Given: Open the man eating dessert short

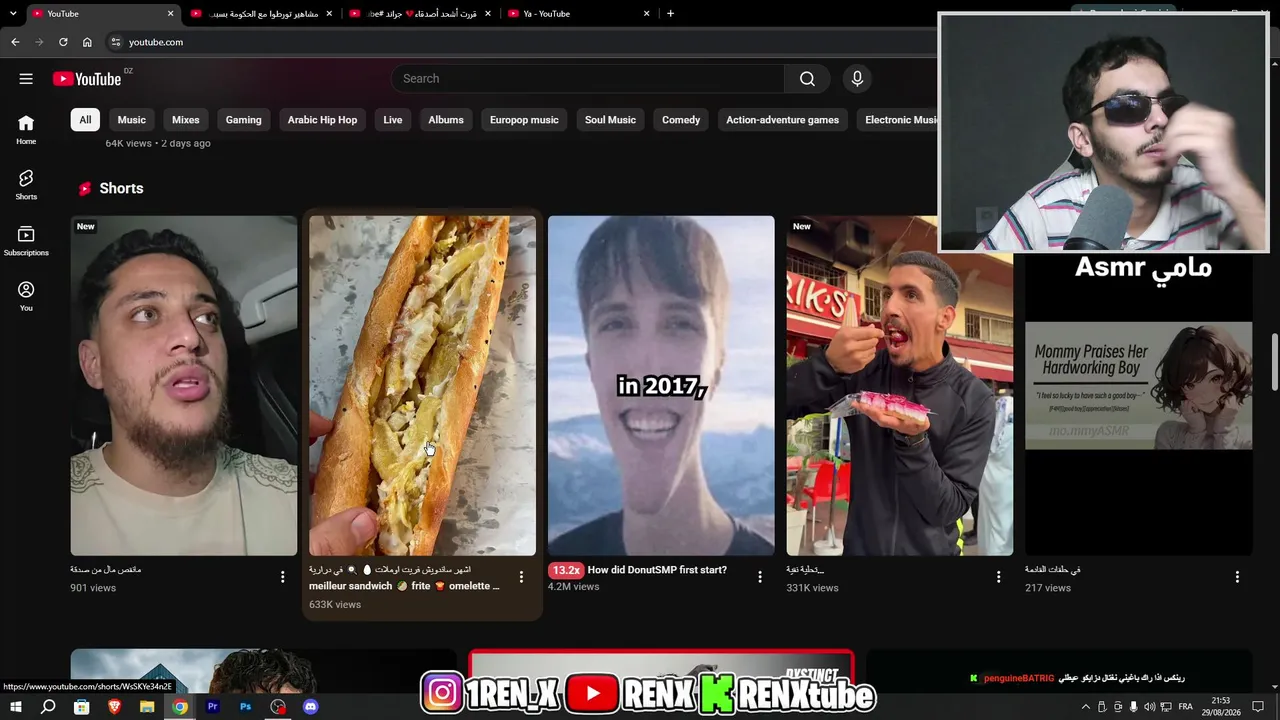Looking at the screenshot, I should (x=900, y=386).
